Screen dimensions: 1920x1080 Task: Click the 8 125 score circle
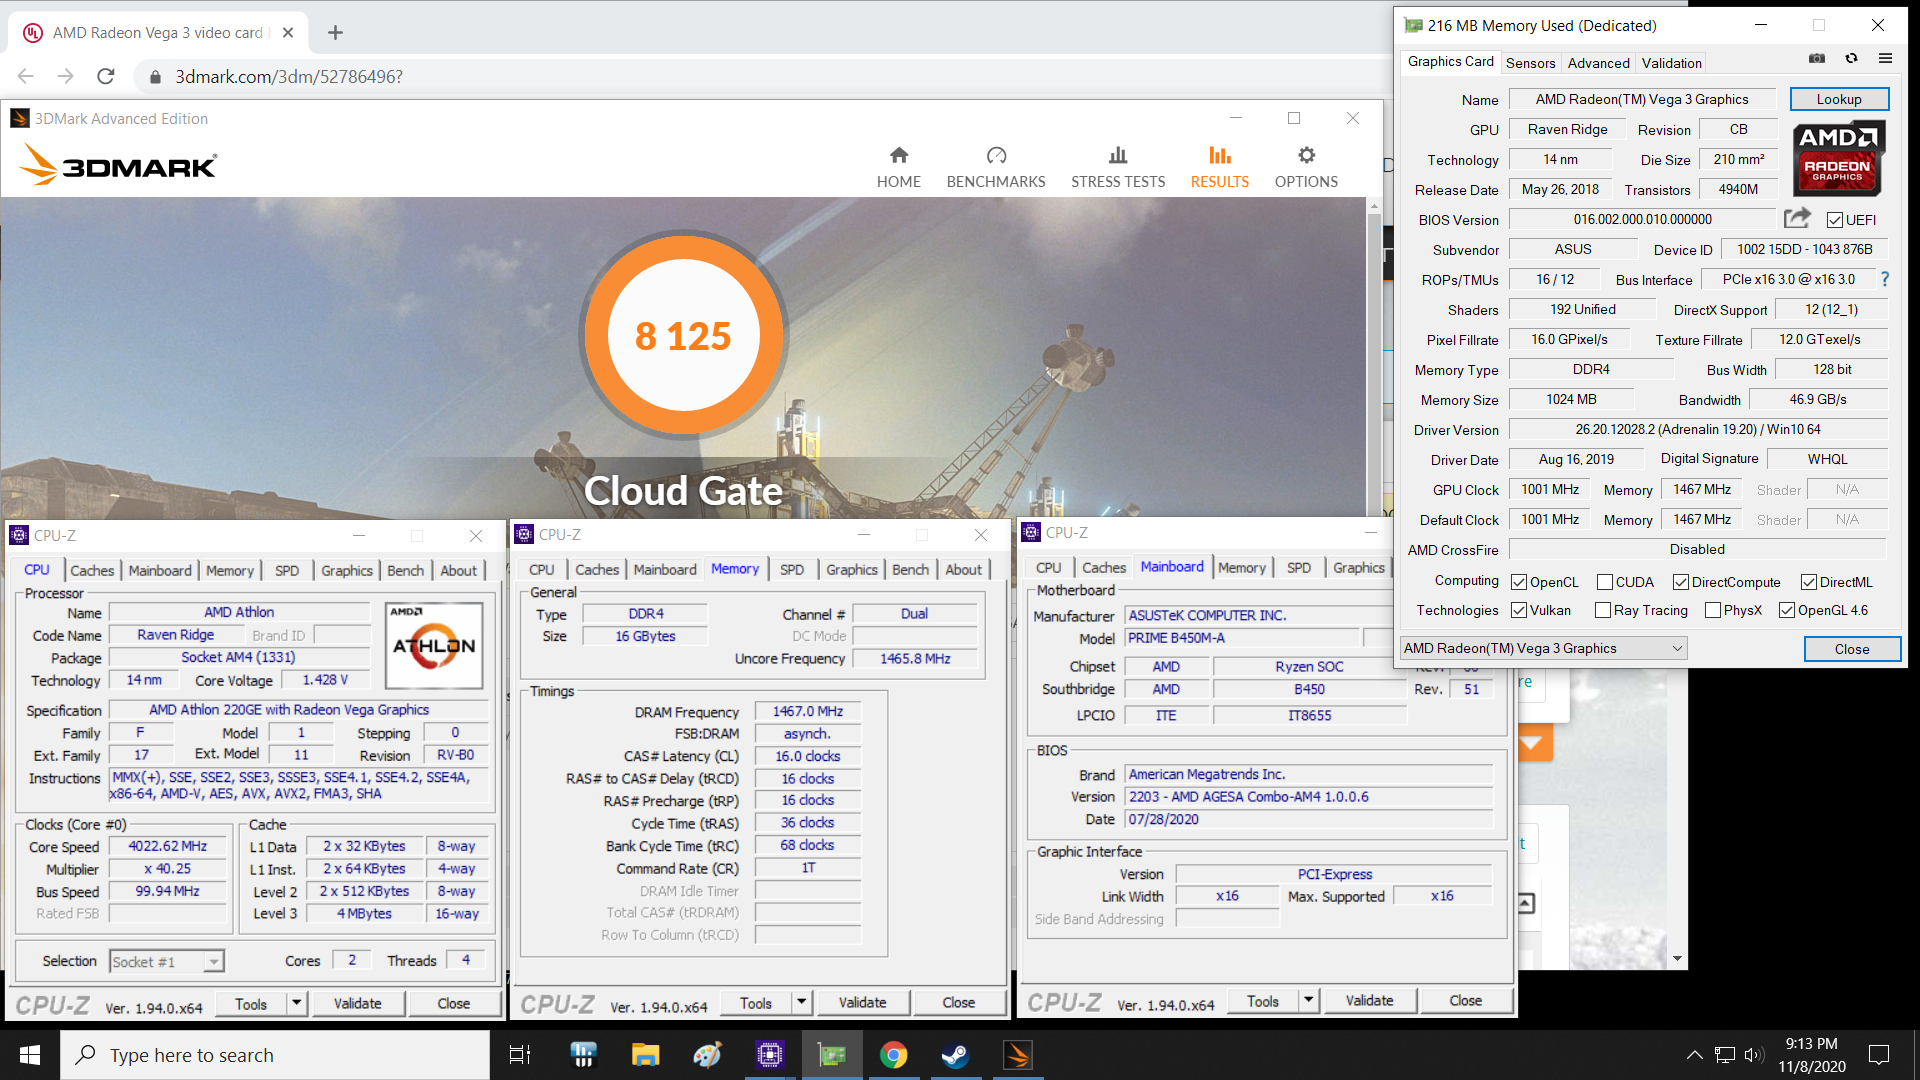pyautogui.click(x=684, y=335)
